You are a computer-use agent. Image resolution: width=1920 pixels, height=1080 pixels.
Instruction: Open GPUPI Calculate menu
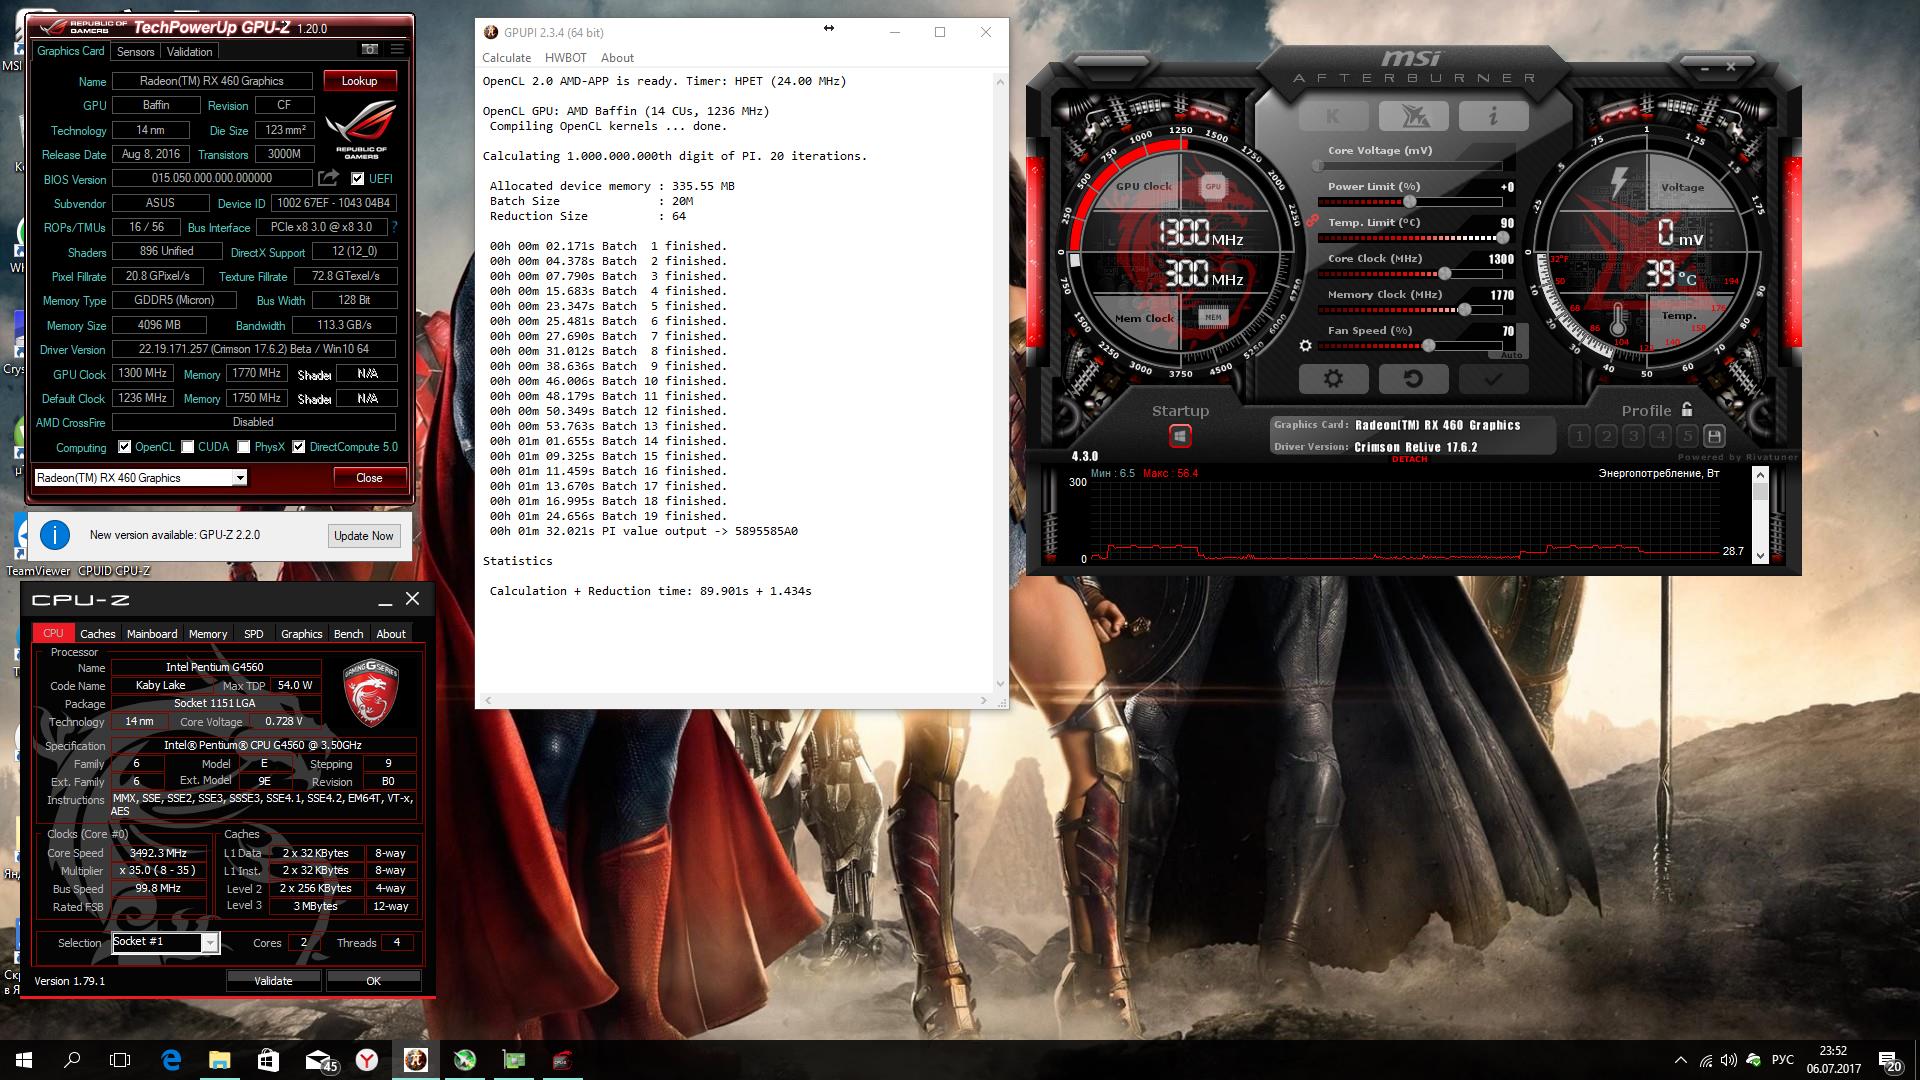click(506, 58)
